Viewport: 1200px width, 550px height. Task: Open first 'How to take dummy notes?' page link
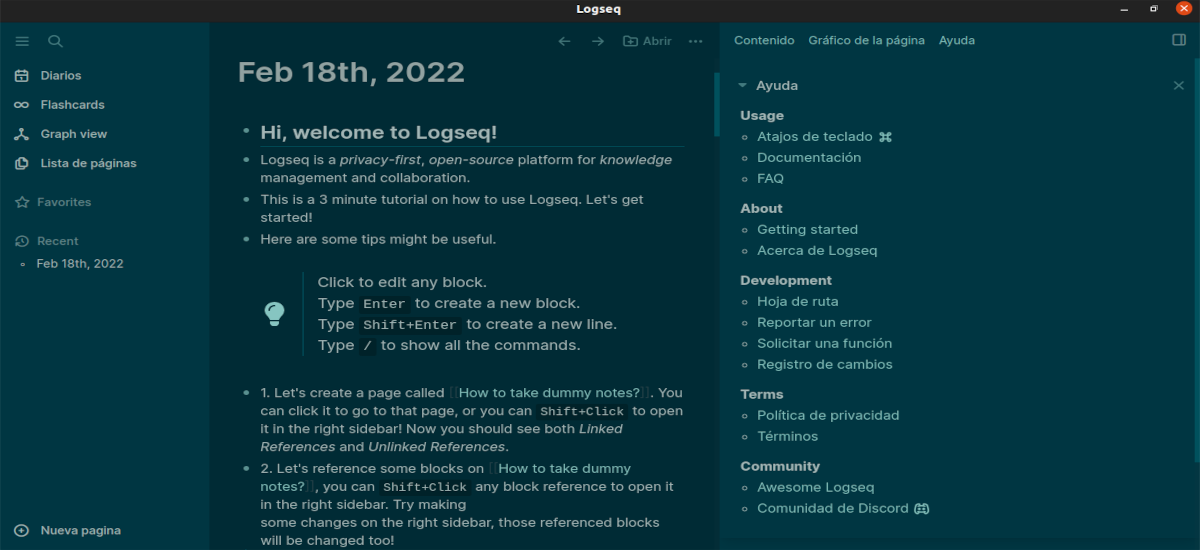point(549,393)
